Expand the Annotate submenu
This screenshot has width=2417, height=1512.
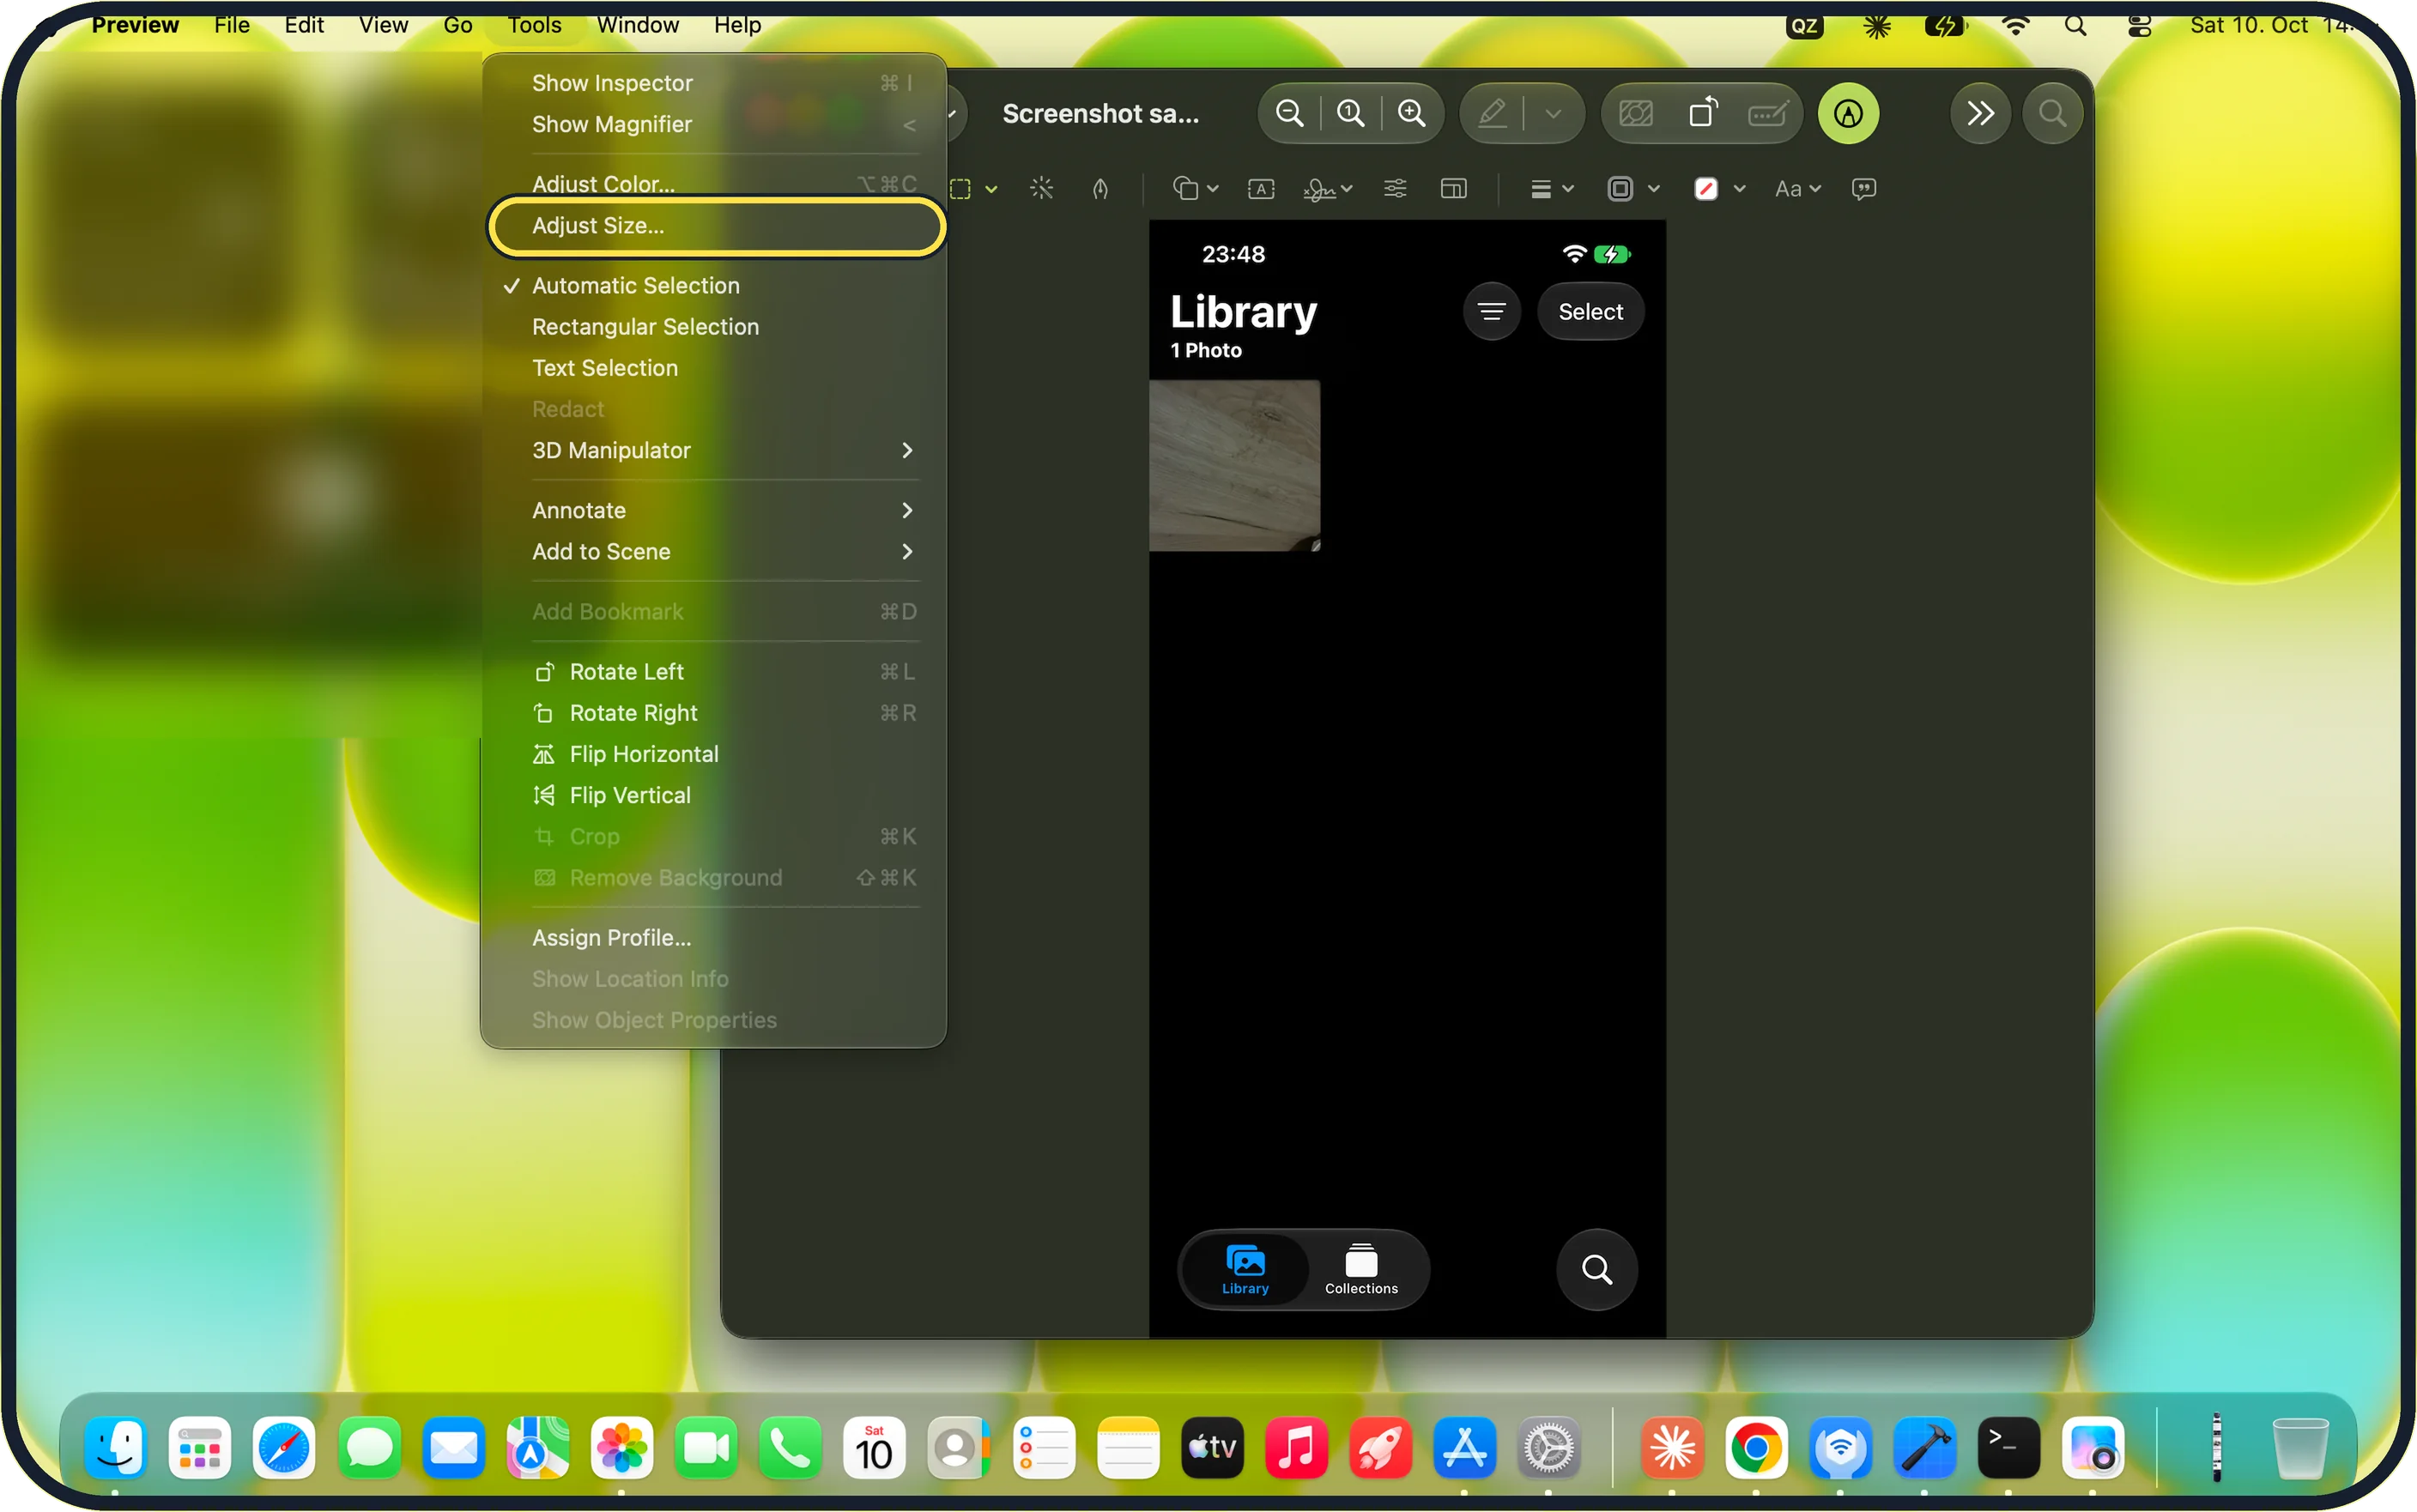pyautogui.click(x=716, y=510)
